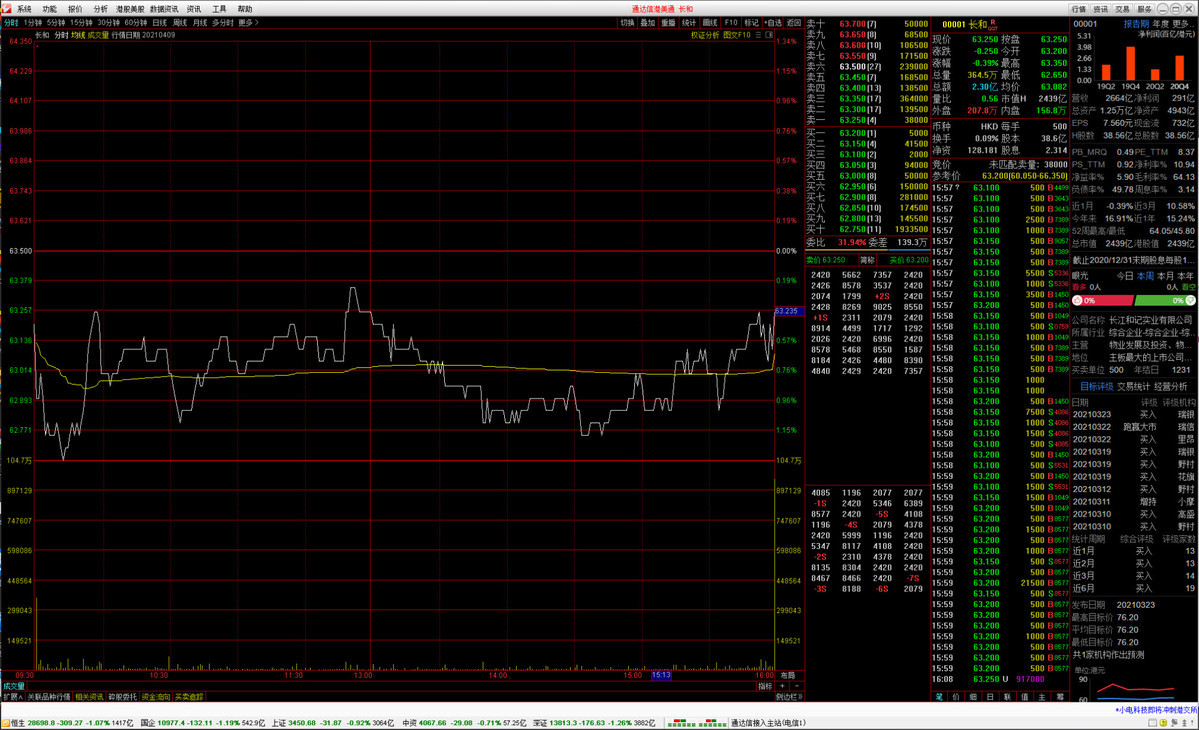Viewport: 1199px width, 730px height.
Task: Toggle the 重播 replay button
Action: (668, 23)
